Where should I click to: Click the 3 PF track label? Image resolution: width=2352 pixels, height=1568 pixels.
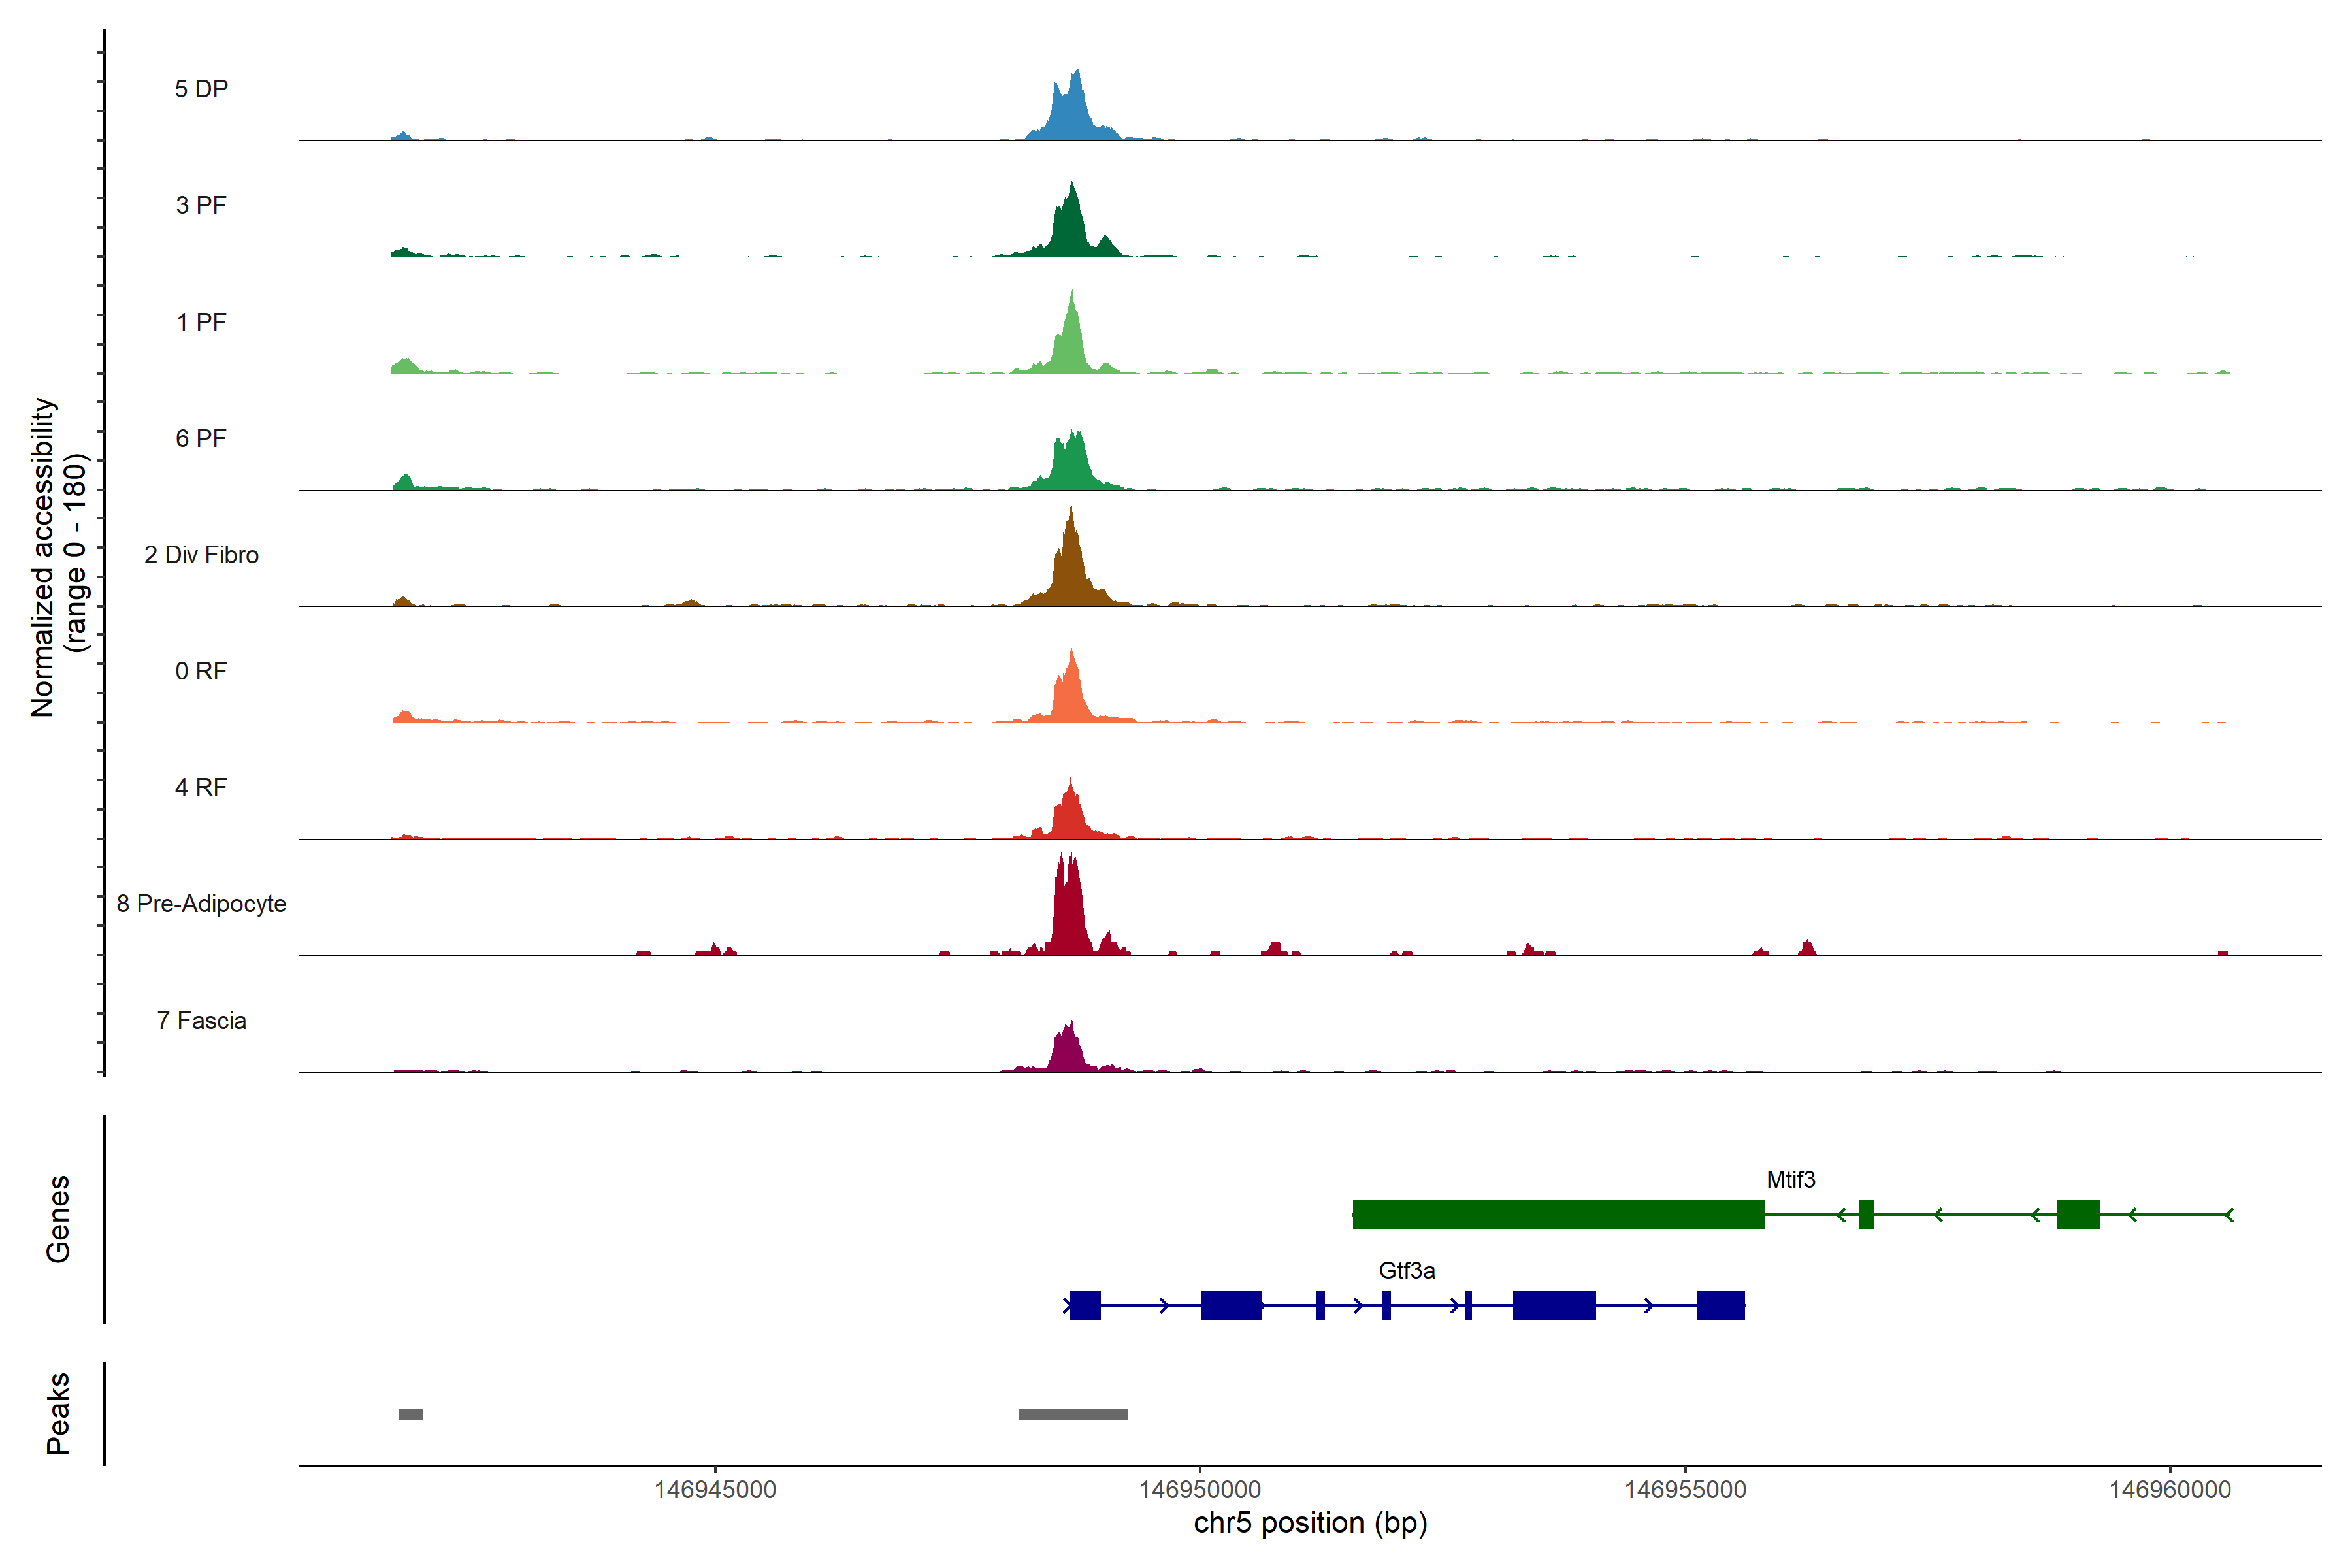click(201, 205)
